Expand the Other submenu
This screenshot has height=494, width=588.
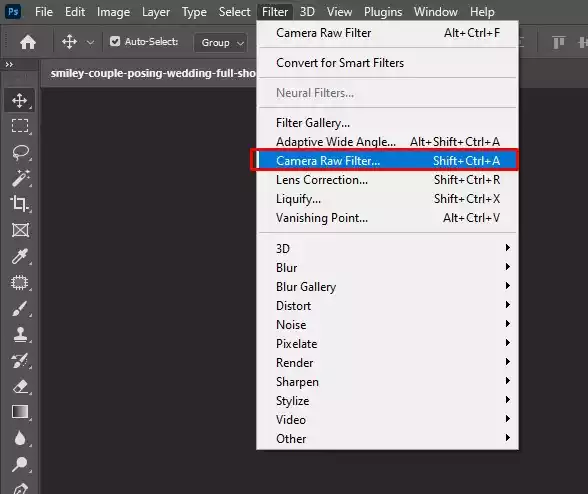(x=388, y=439)
